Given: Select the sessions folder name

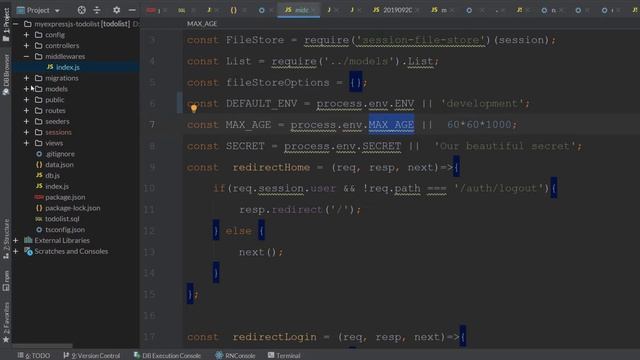Looking at the screenshot, I should [x=58, y=132].
